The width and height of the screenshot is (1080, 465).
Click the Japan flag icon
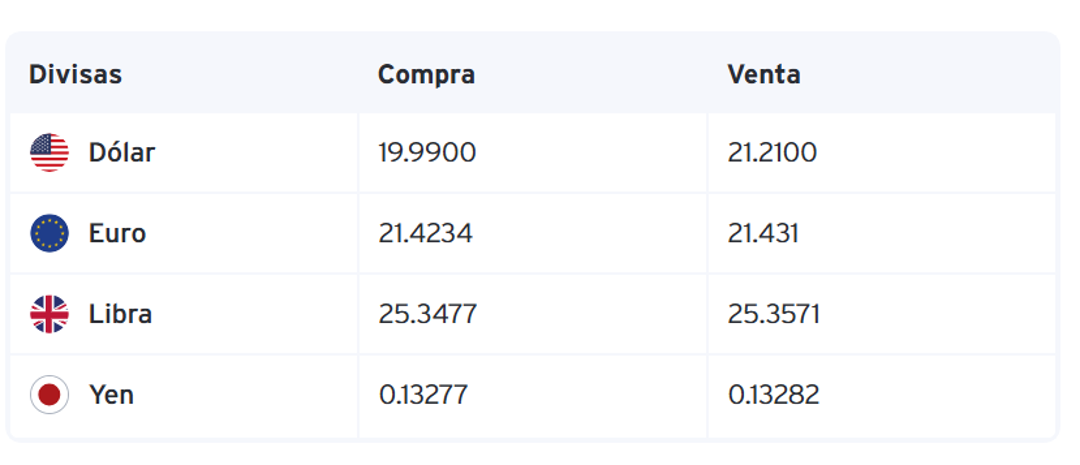point(49,395)
